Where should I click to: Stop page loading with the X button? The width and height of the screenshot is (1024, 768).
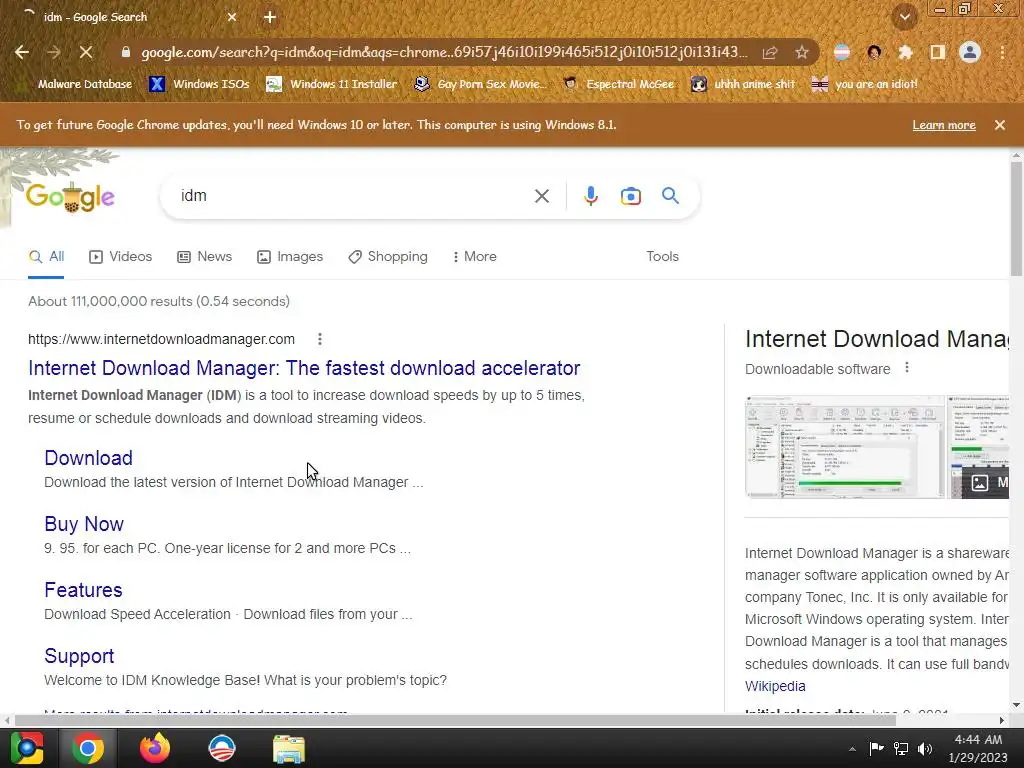coord(86,52)
